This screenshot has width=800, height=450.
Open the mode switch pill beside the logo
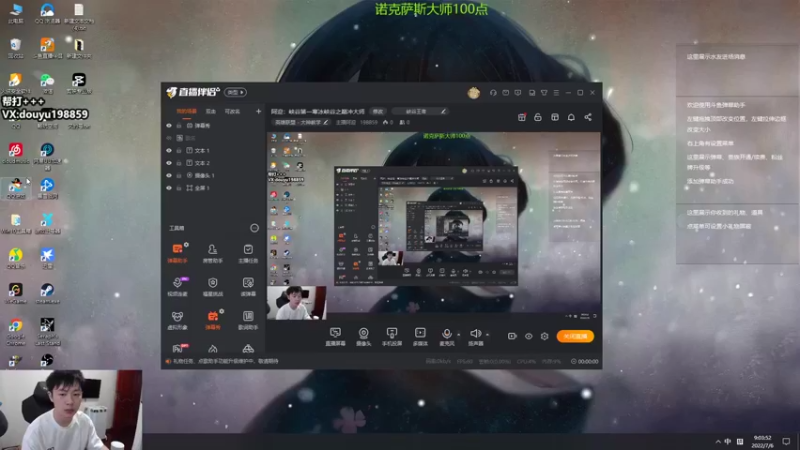click(x=235, y=92)
